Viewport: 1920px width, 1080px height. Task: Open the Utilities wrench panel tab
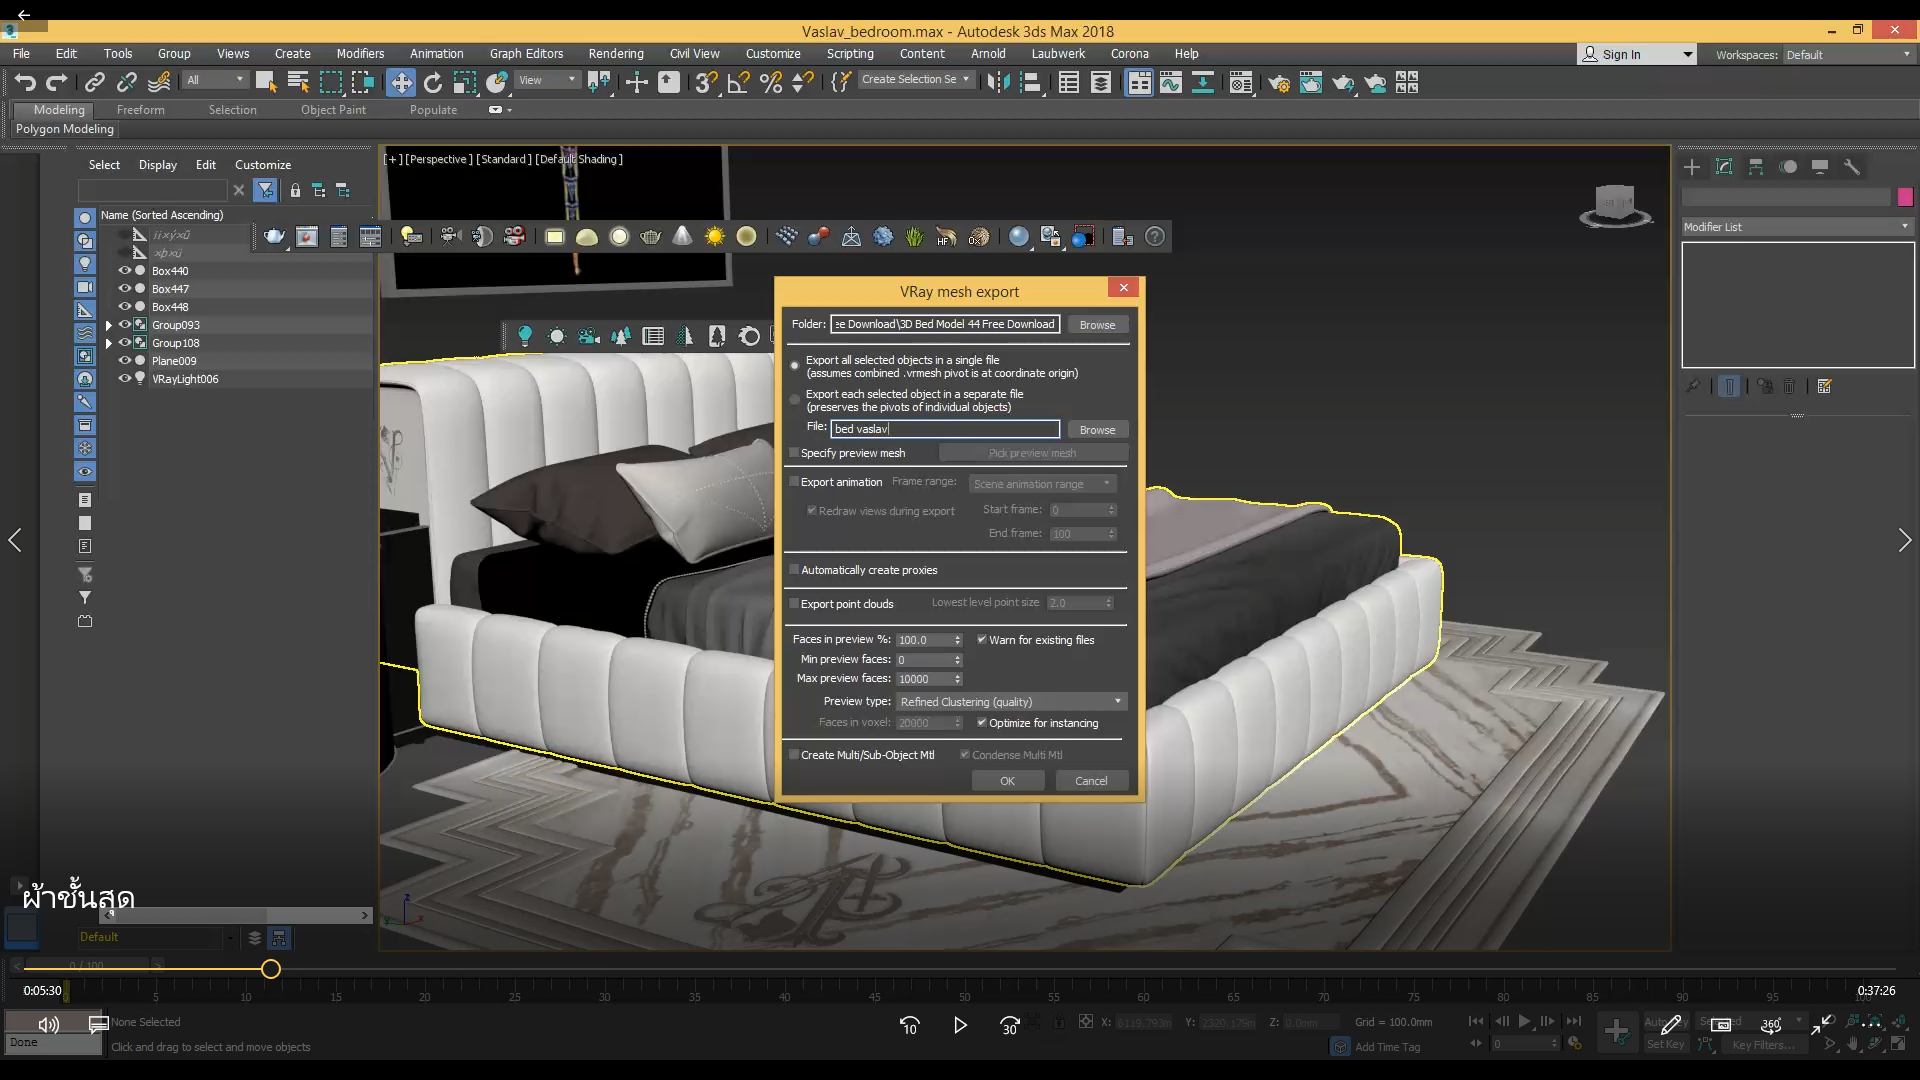click(1852, 167)
